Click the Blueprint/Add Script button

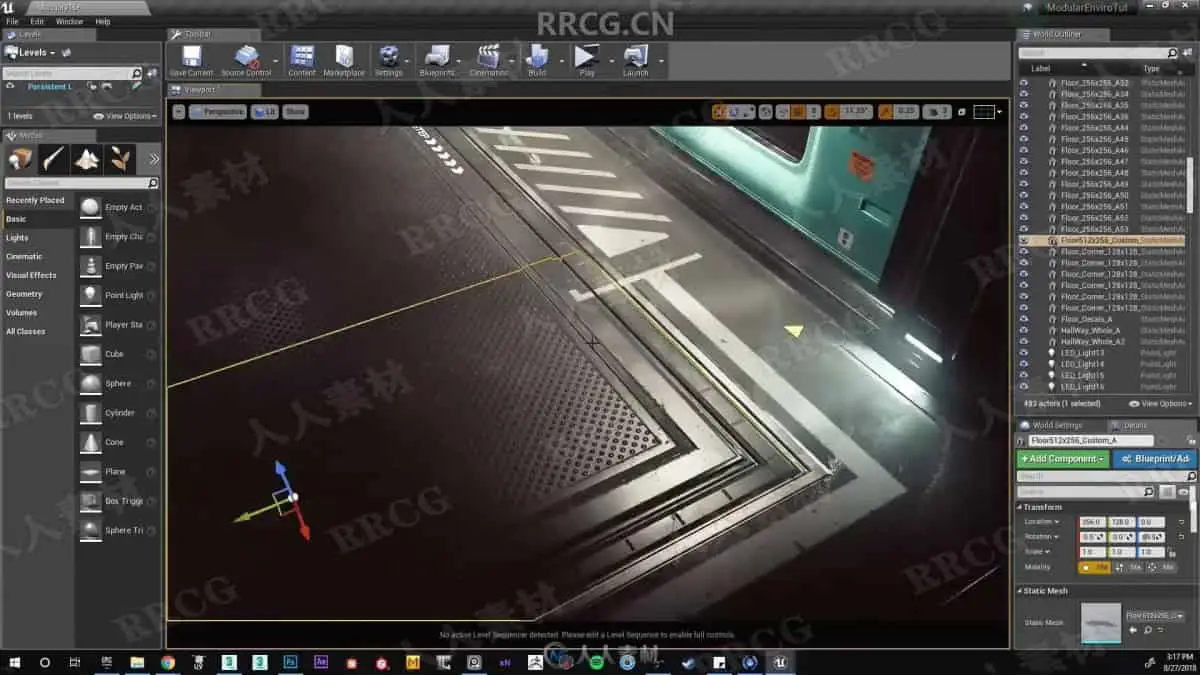pyautogui.click(x=1154, y=459)
